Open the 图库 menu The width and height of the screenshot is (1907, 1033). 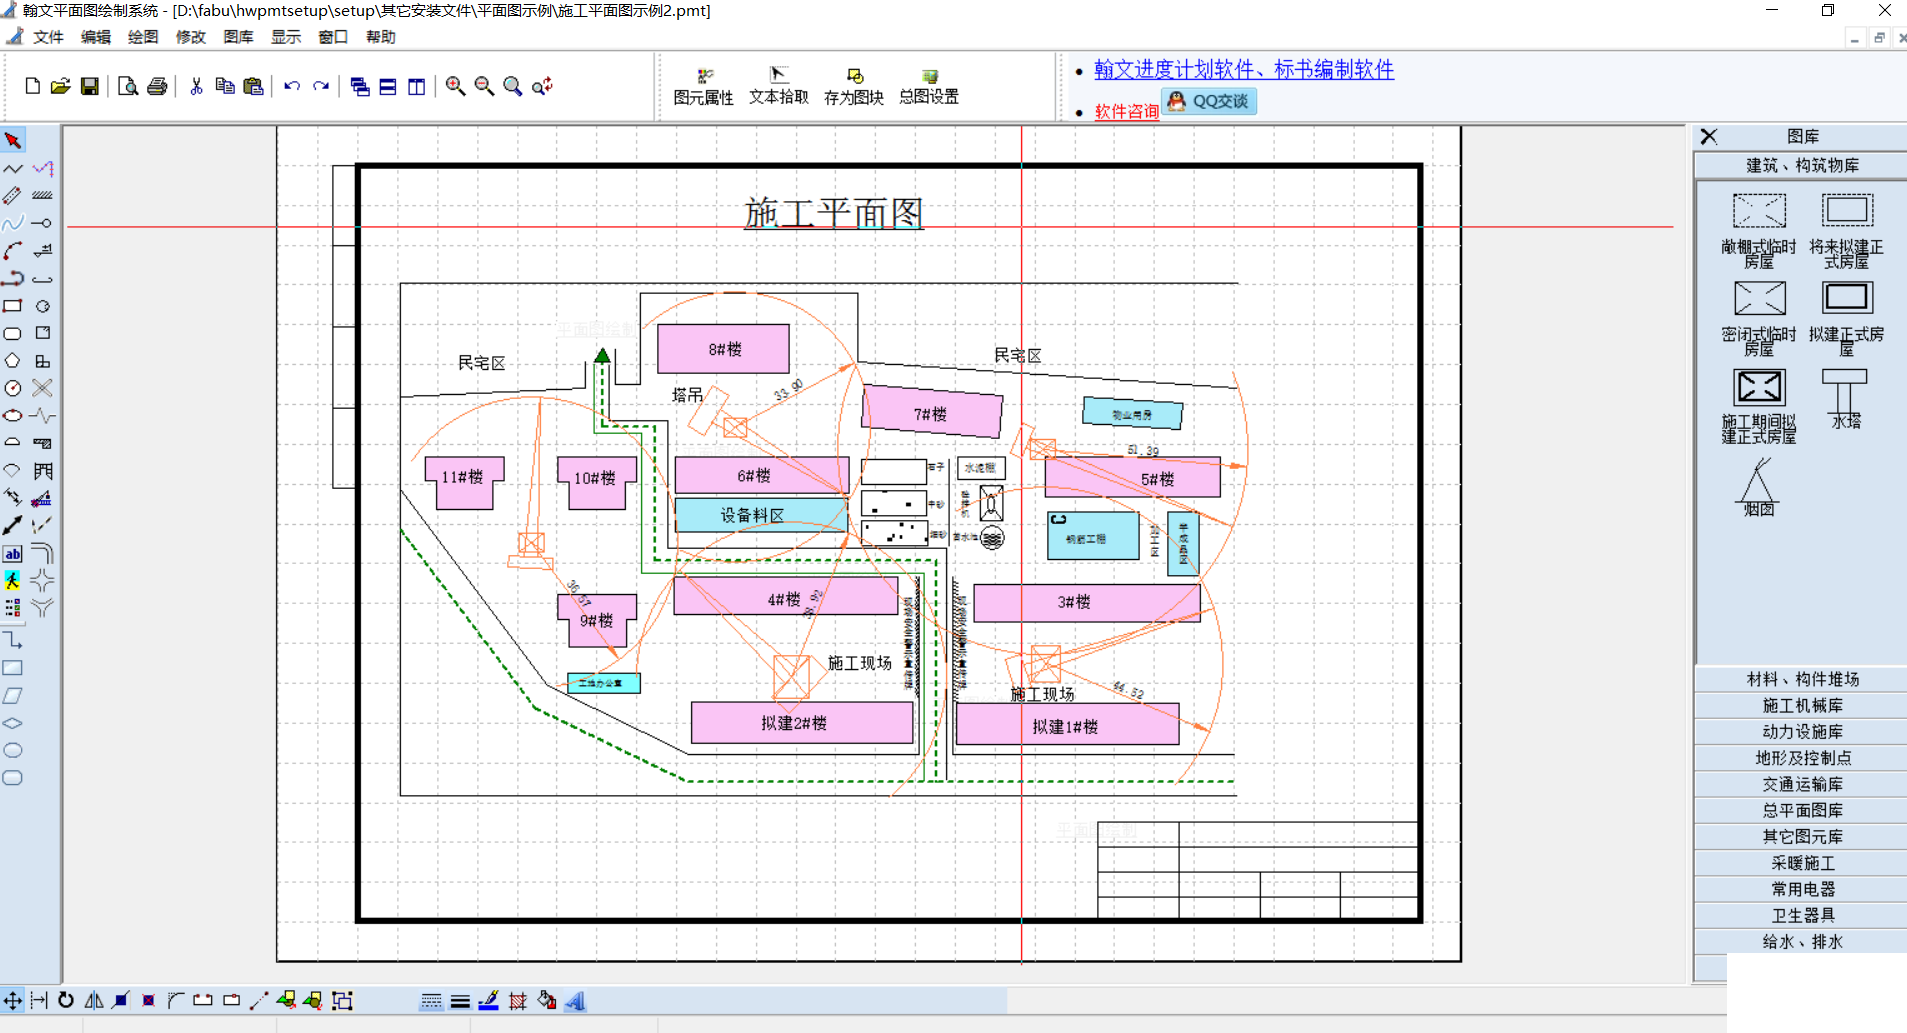(x=238, y=37)
